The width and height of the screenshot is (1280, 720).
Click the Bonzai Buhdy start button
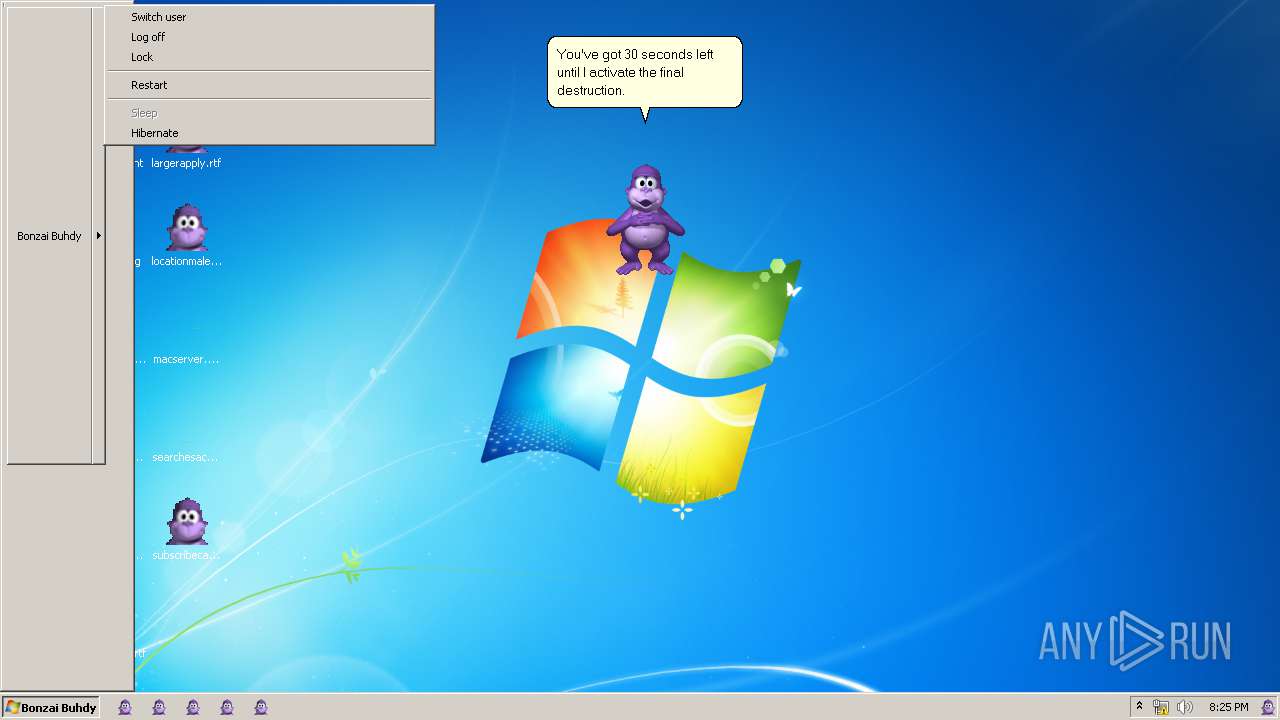coord(50,707)
